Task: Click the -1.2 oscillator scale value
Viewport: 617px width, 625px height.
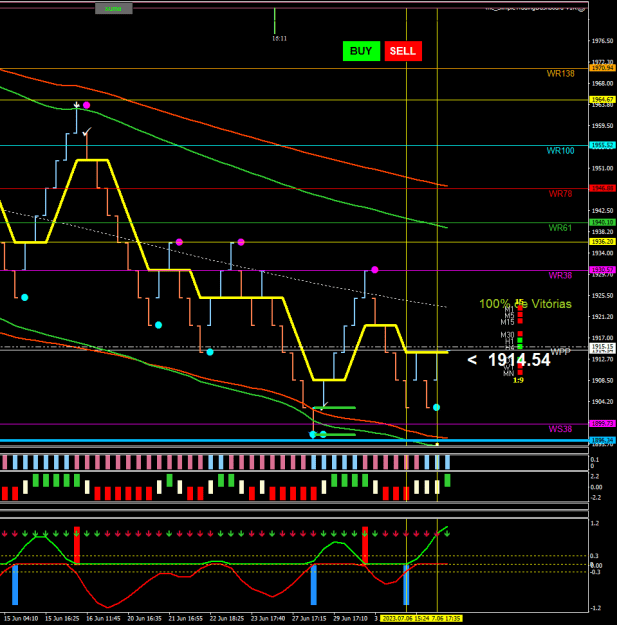Action: pos(595,608)
